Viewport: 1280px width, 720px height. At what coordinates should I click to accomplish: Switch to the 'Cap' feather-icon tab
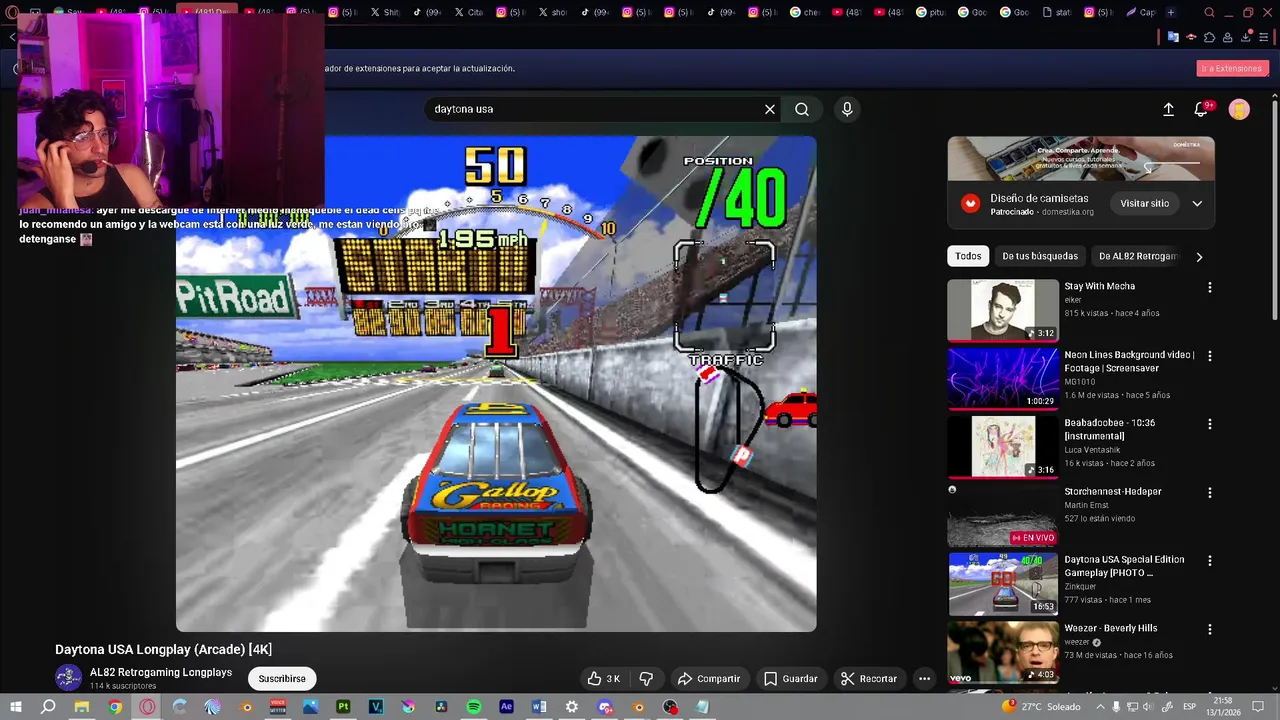(x=1141, y=12)
